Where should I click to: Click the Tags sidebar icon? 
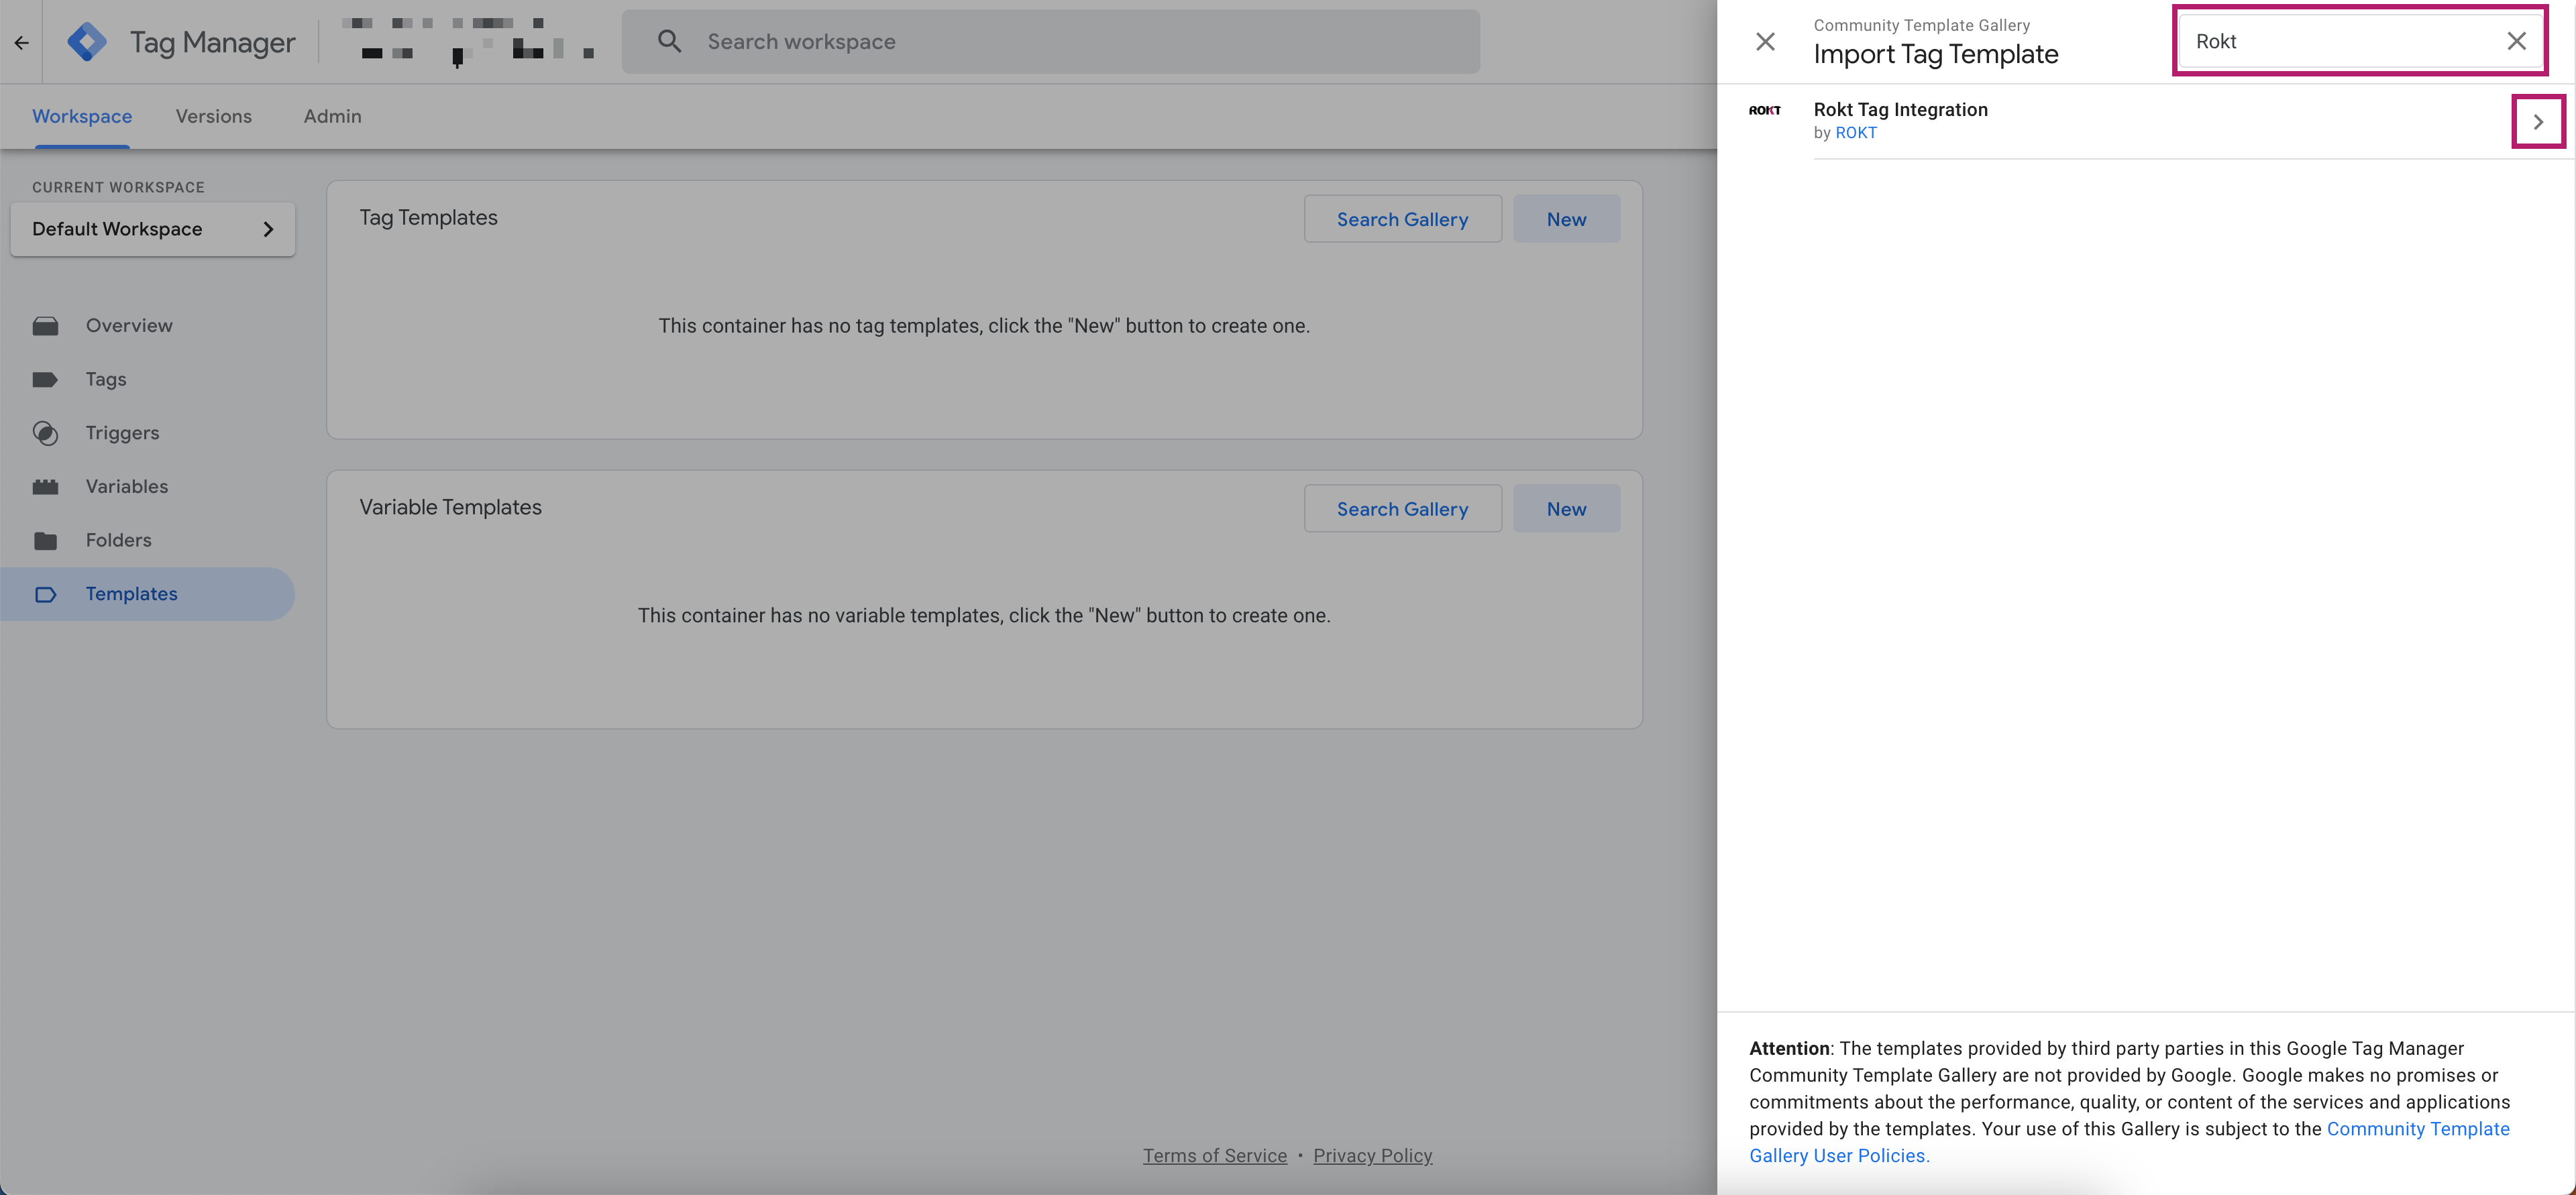click(44, 378)
